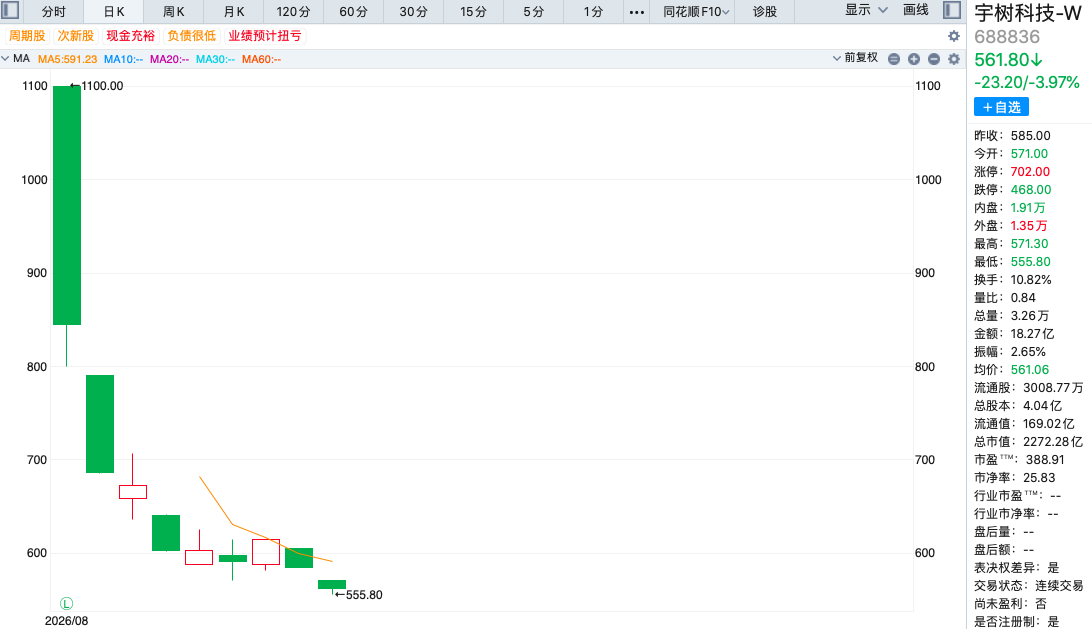Click the minus circle icon next to the gear
The height and width of the screenshot is (629, 1092).
coord(934,59)
